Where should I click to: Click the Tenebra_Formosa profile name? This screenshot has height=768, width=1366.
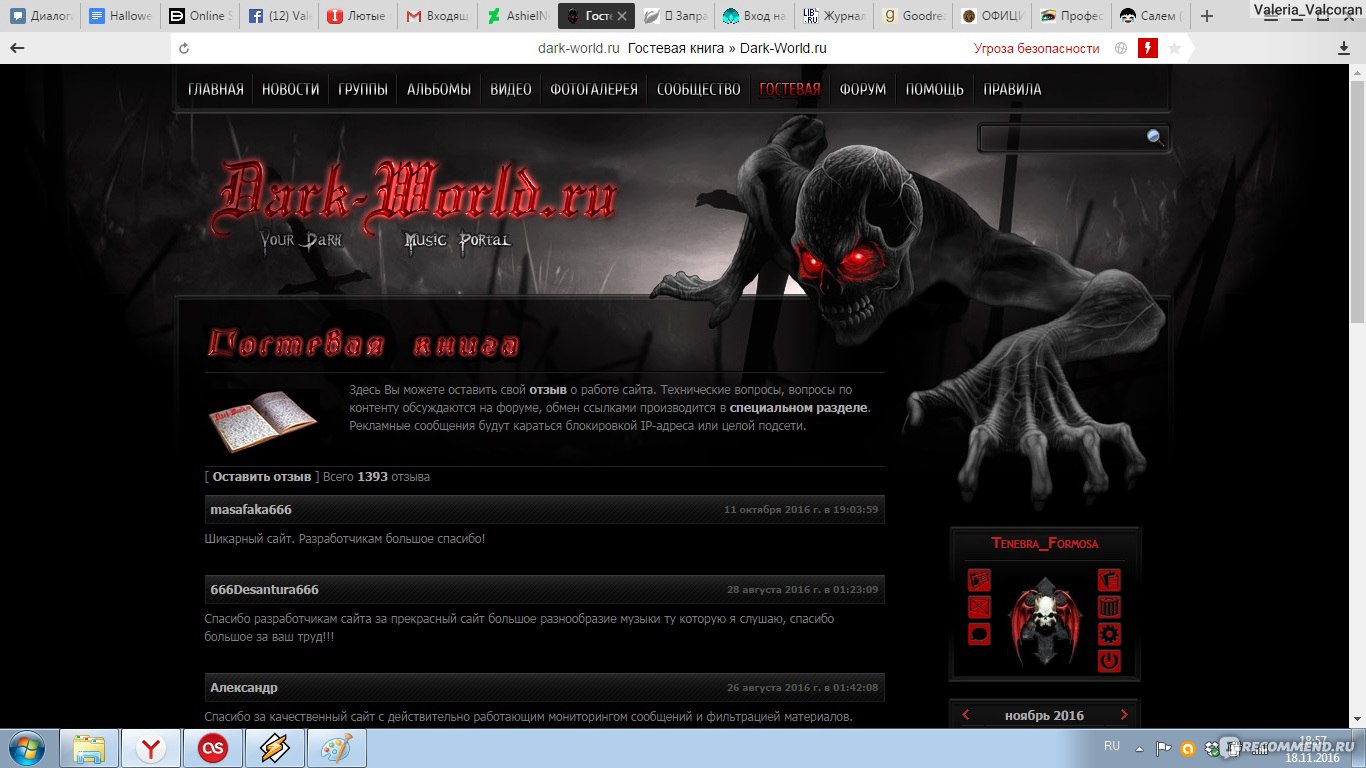click(x=1045, y=544)
